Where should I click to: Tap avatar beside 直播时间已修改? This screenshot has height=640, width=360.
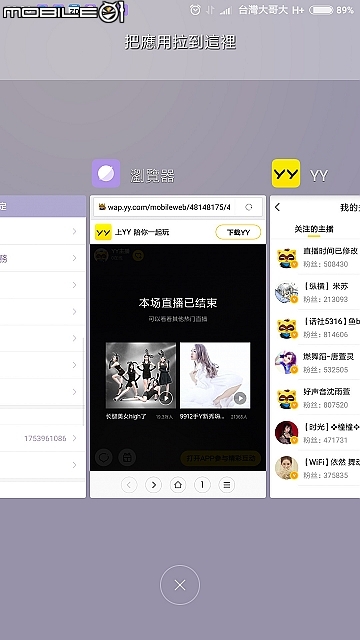(287, 258)
